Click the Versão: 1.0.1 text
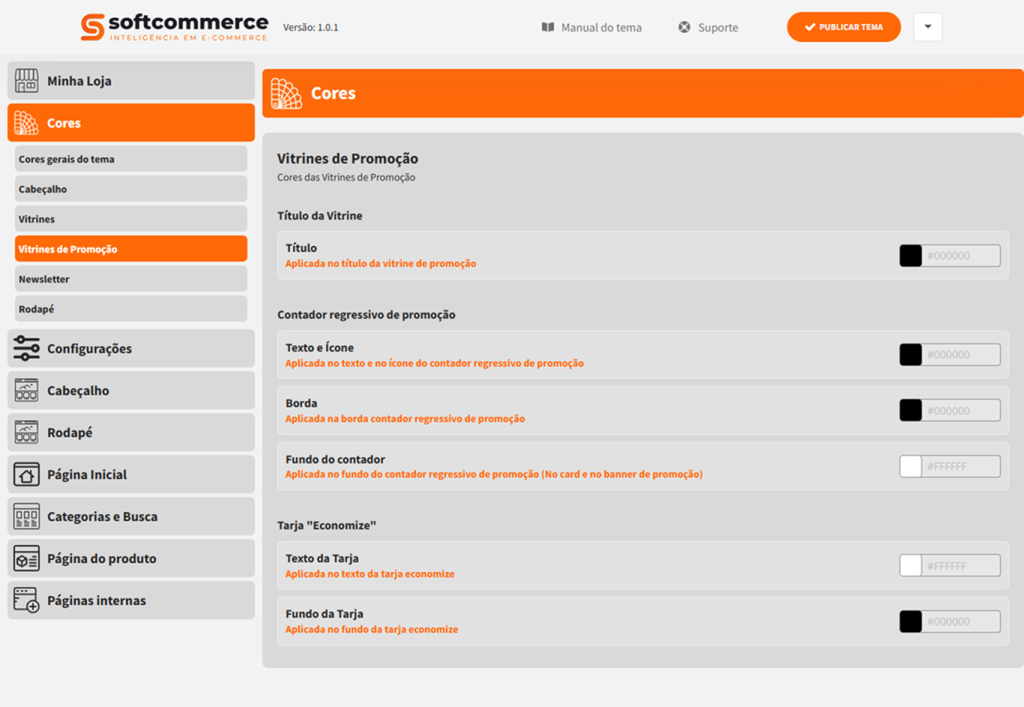The image size is (1024, 707). [x=311, y=27]
